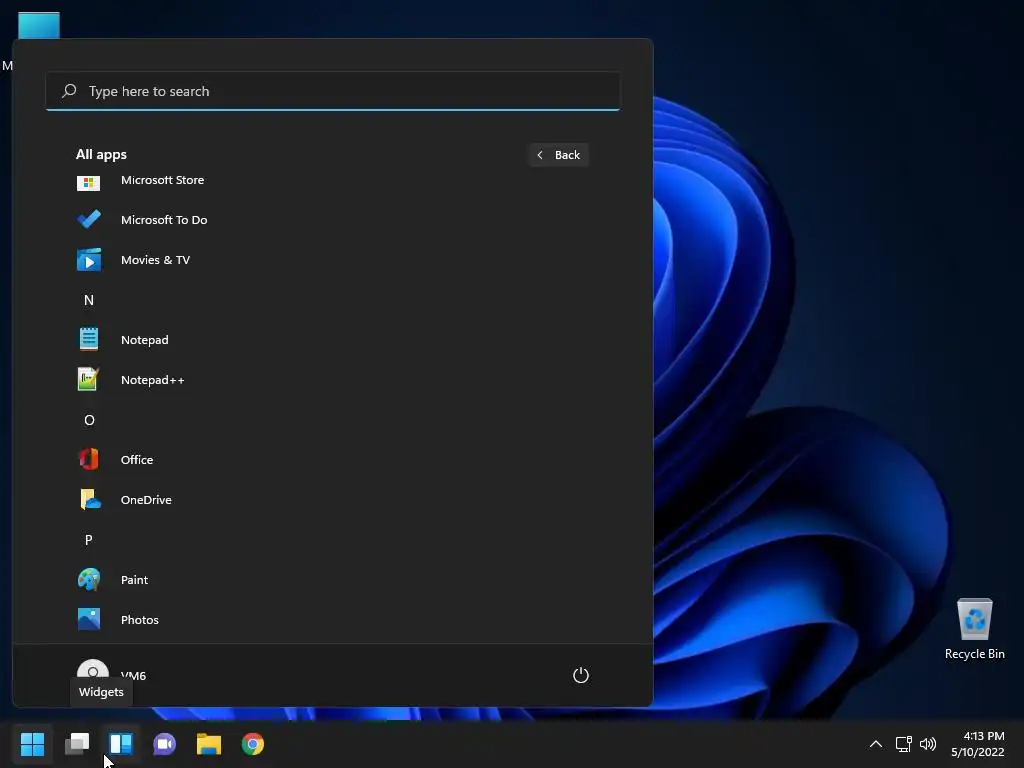Open the Notepad++ icon
The image size is (1024, 768).
tap(88, 379)
